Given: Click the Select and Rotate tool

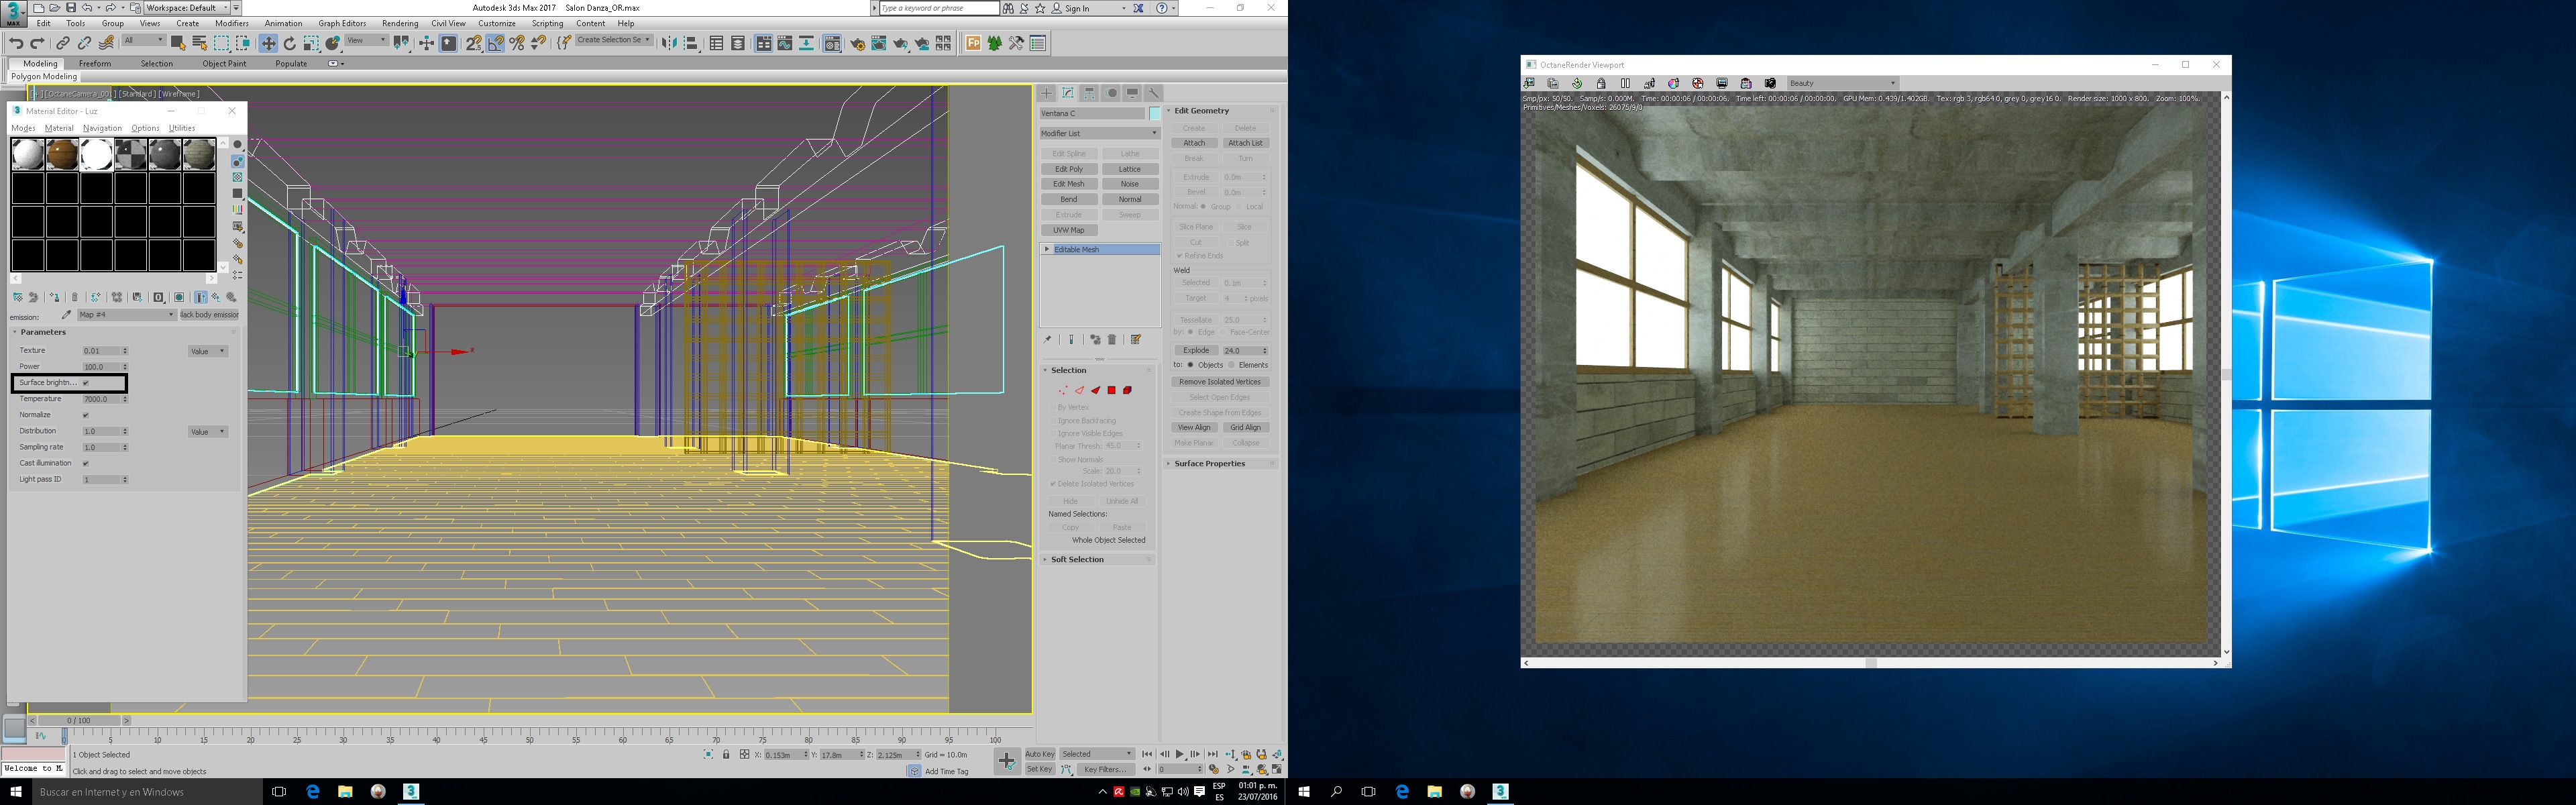Looking at the screenshot, I should point(290,43).
